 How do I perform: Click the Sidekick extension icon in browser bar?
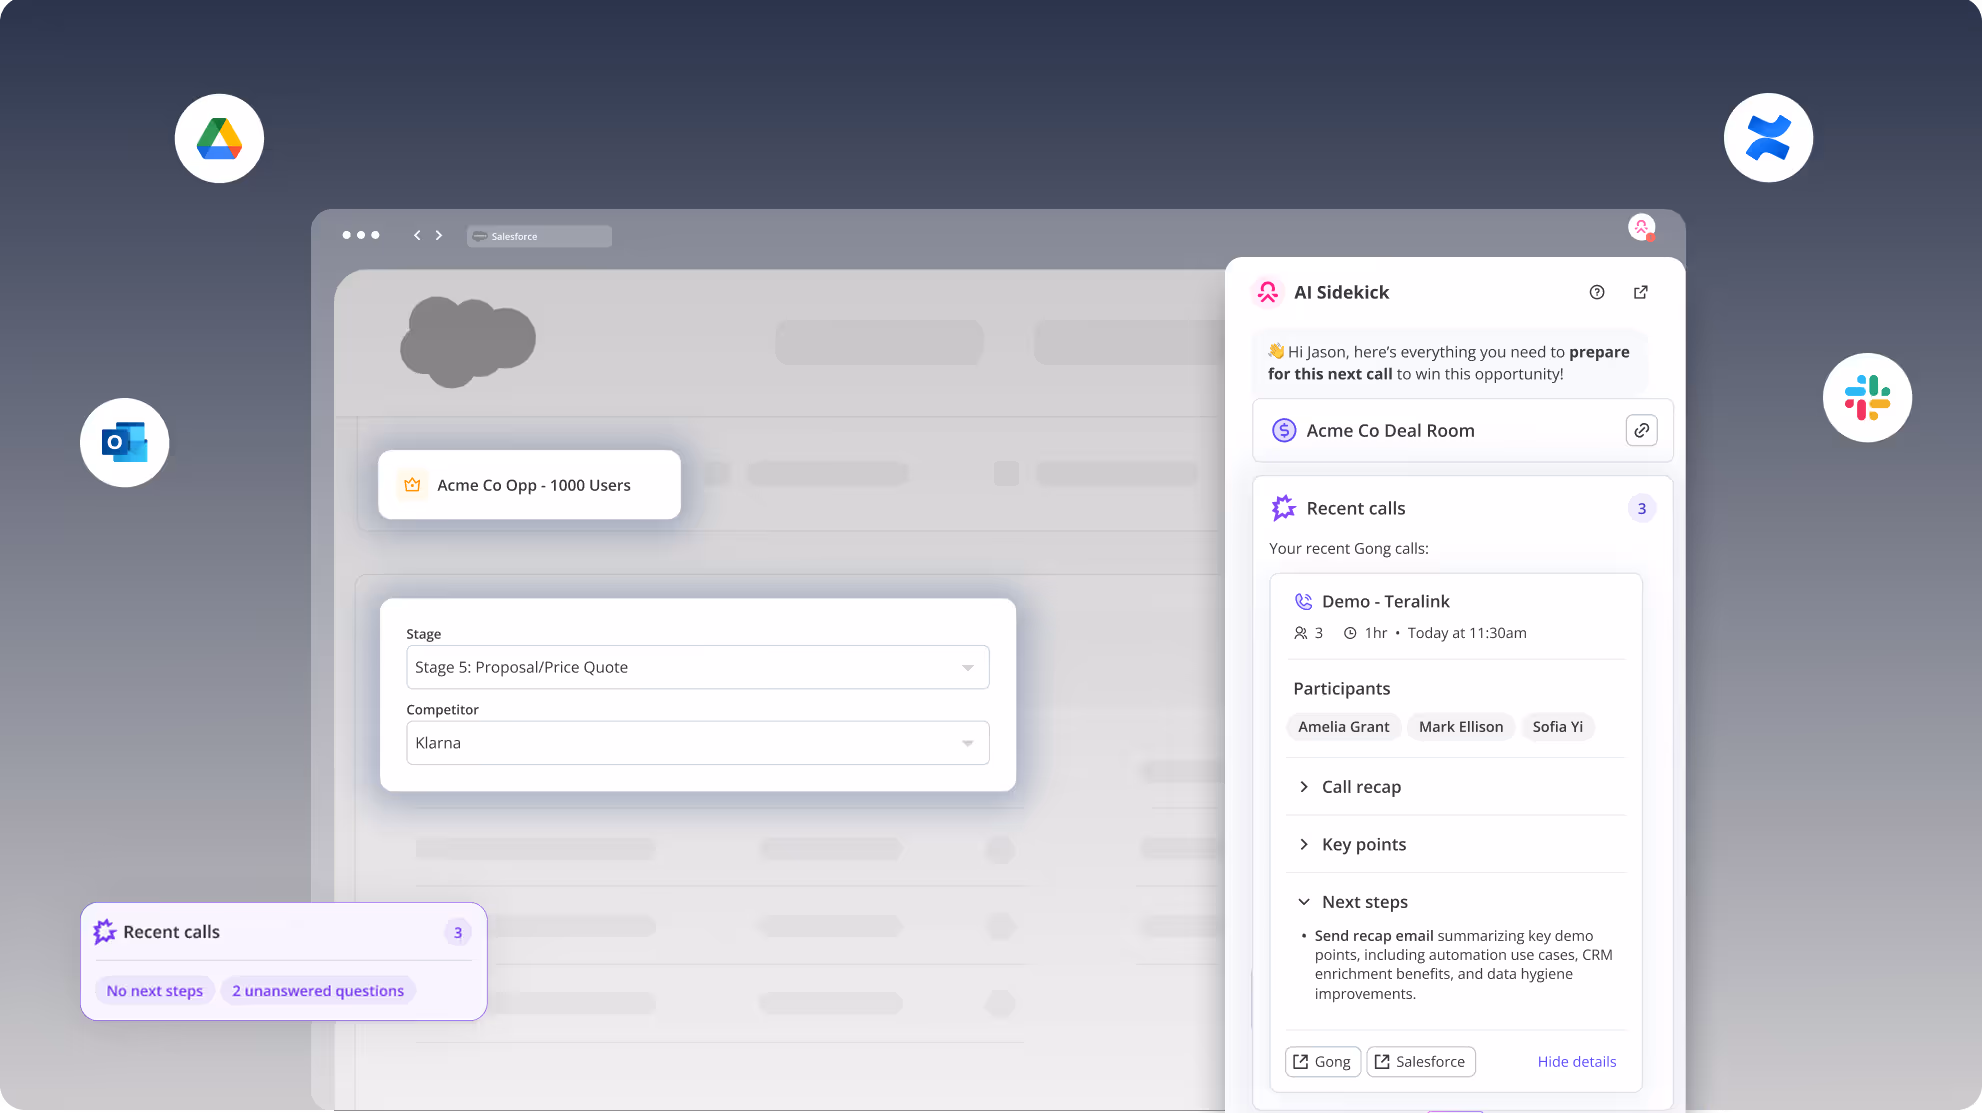pyautogui.click(x=1641, y=227)
